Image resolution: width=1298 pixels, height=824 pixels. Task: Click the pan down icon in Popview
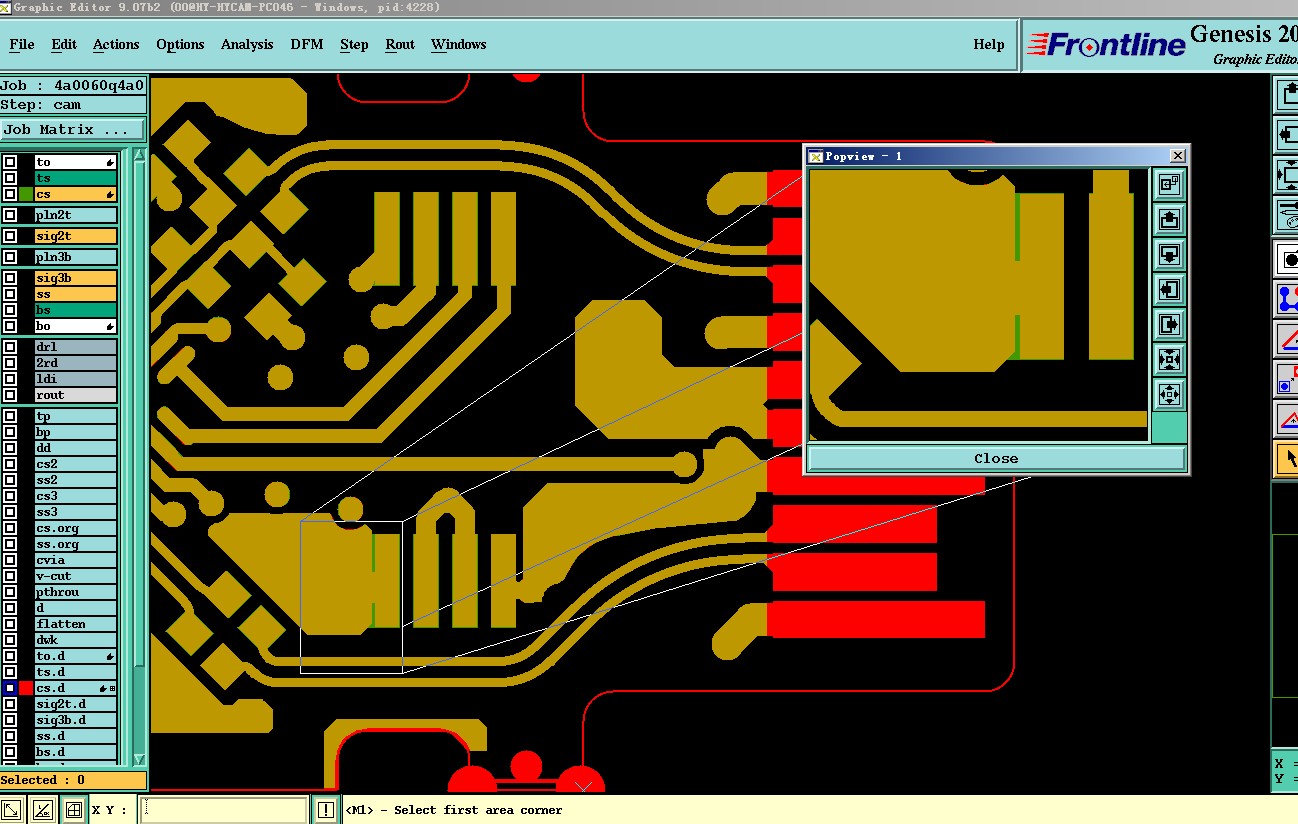pos(1169,255)
